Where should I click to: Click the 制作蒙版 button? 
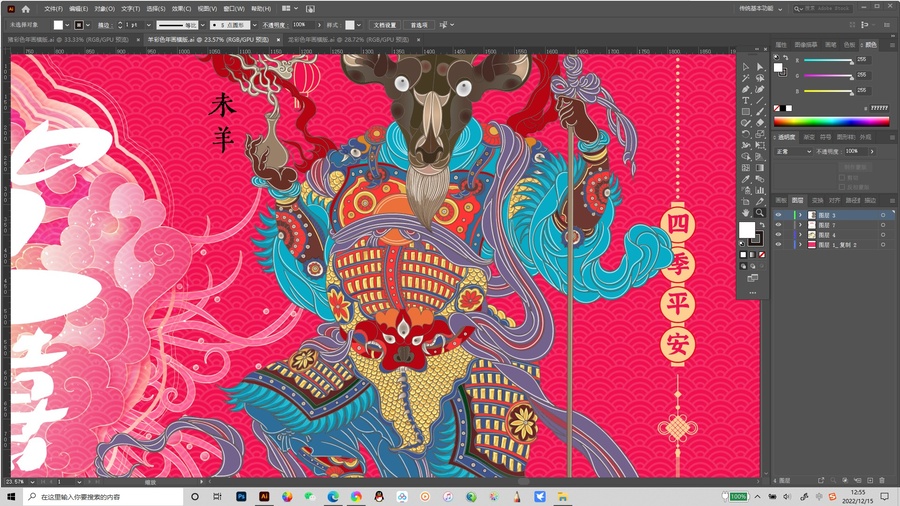point(855,167)
